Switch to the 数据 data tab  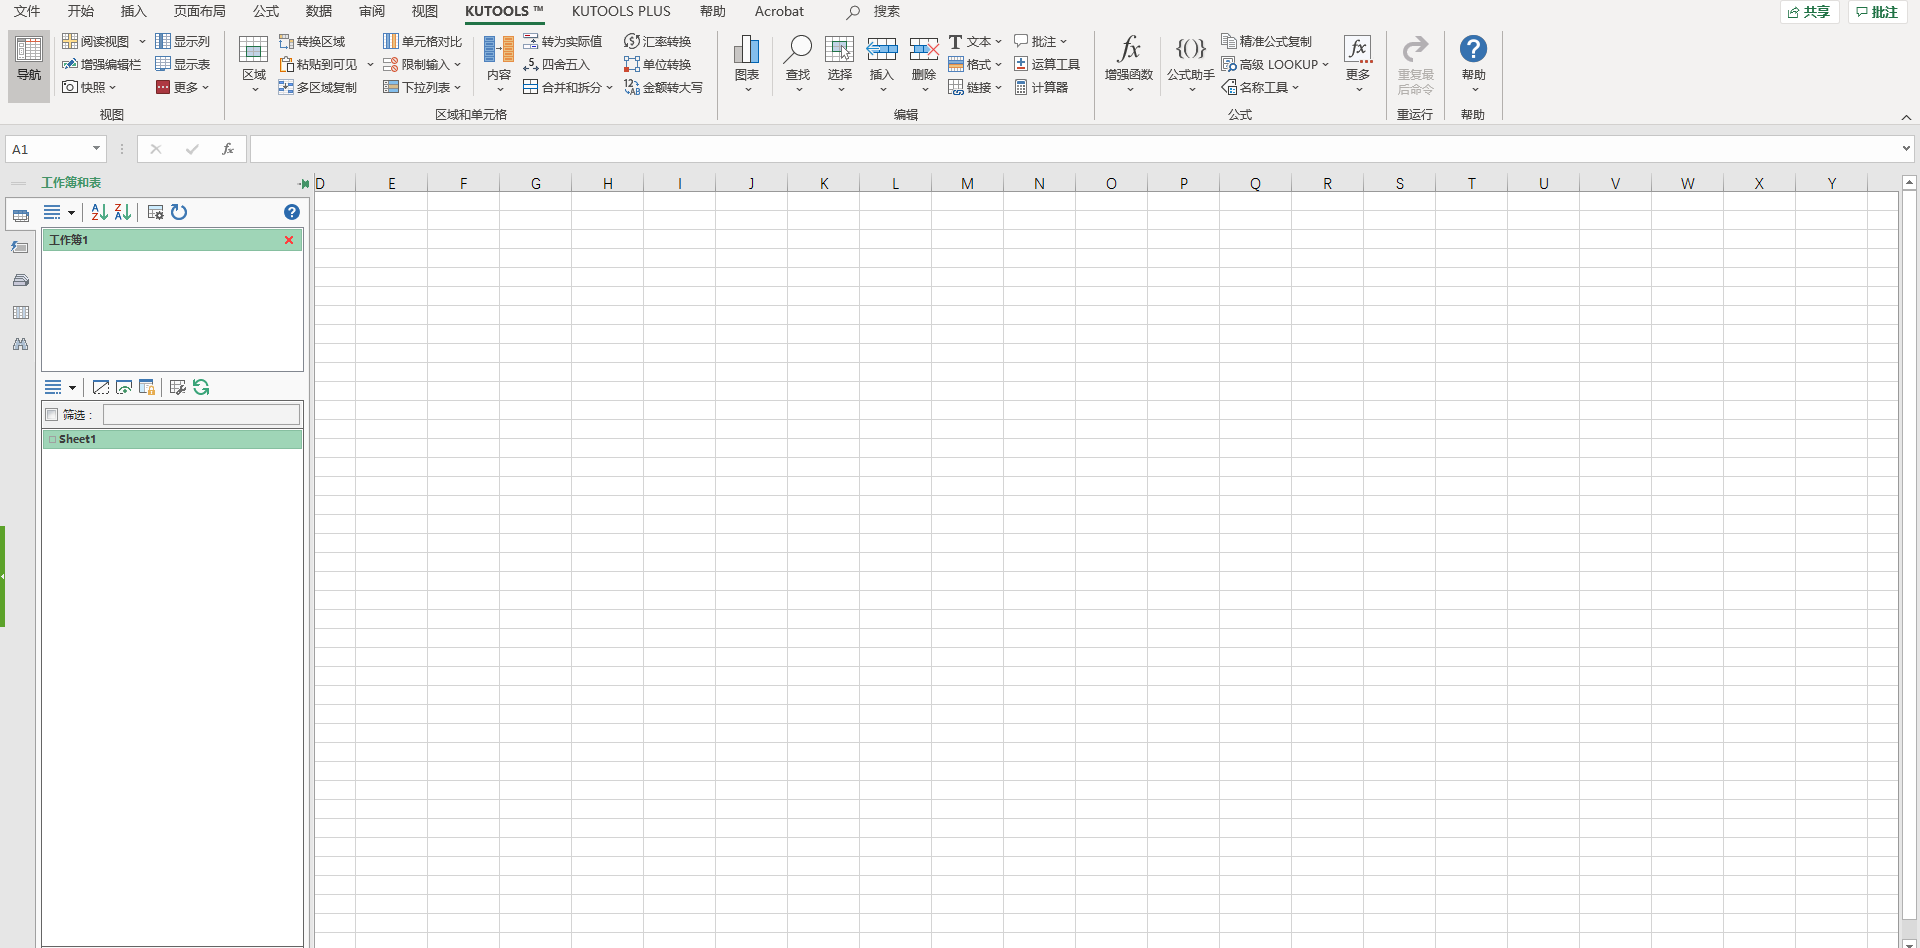319,11
